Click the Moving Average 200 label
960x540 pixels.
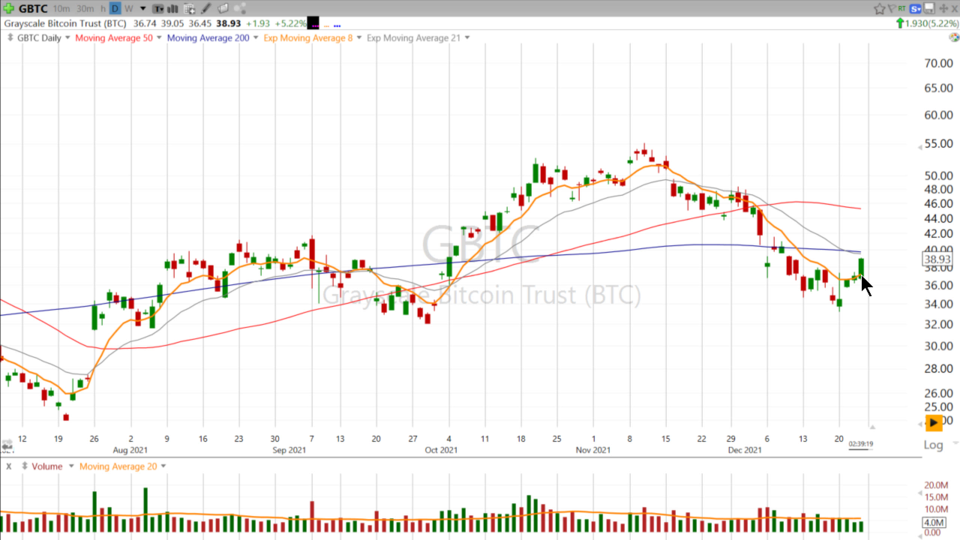[208, 38]
